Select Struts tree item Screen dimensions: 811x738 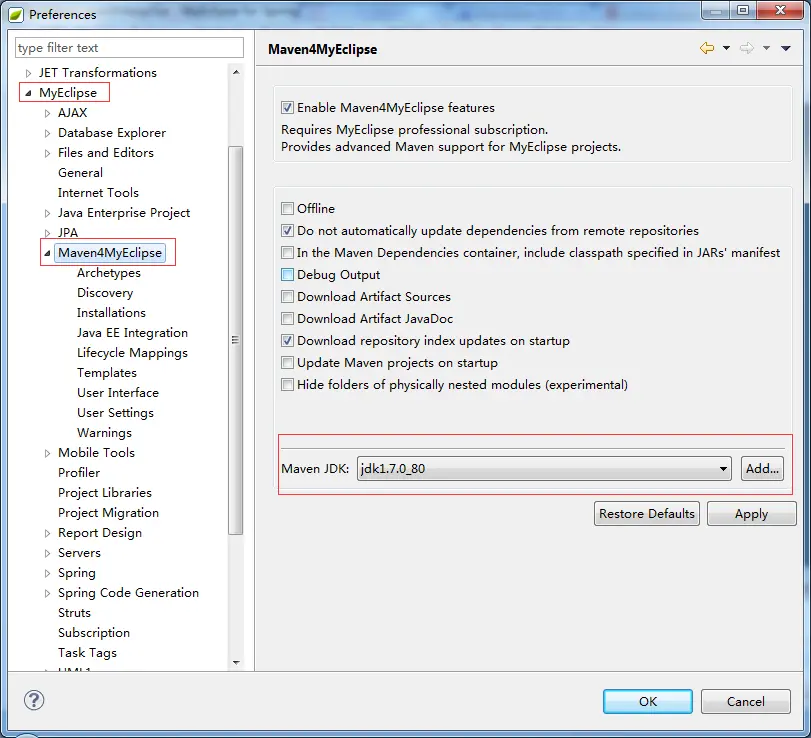74,613
